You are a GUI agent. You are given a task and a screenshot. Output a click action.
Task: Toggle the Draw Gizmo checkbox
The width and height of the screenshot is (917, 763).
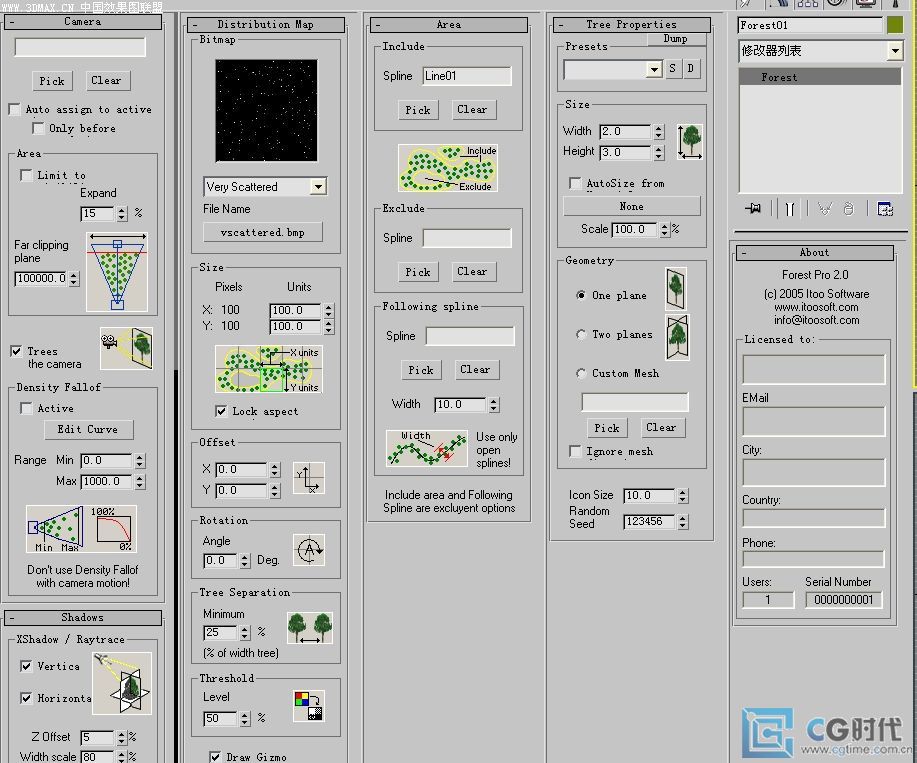tap(215, 757)
